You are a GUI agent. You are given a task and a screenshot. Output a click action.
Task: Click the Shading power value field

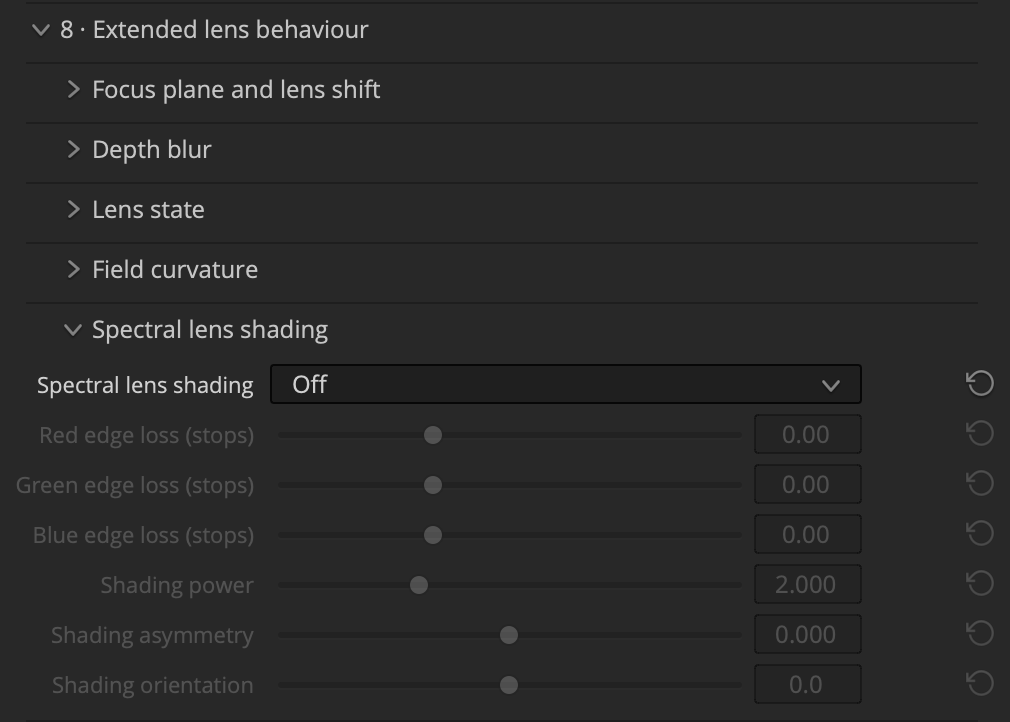(x=808, y=584)
